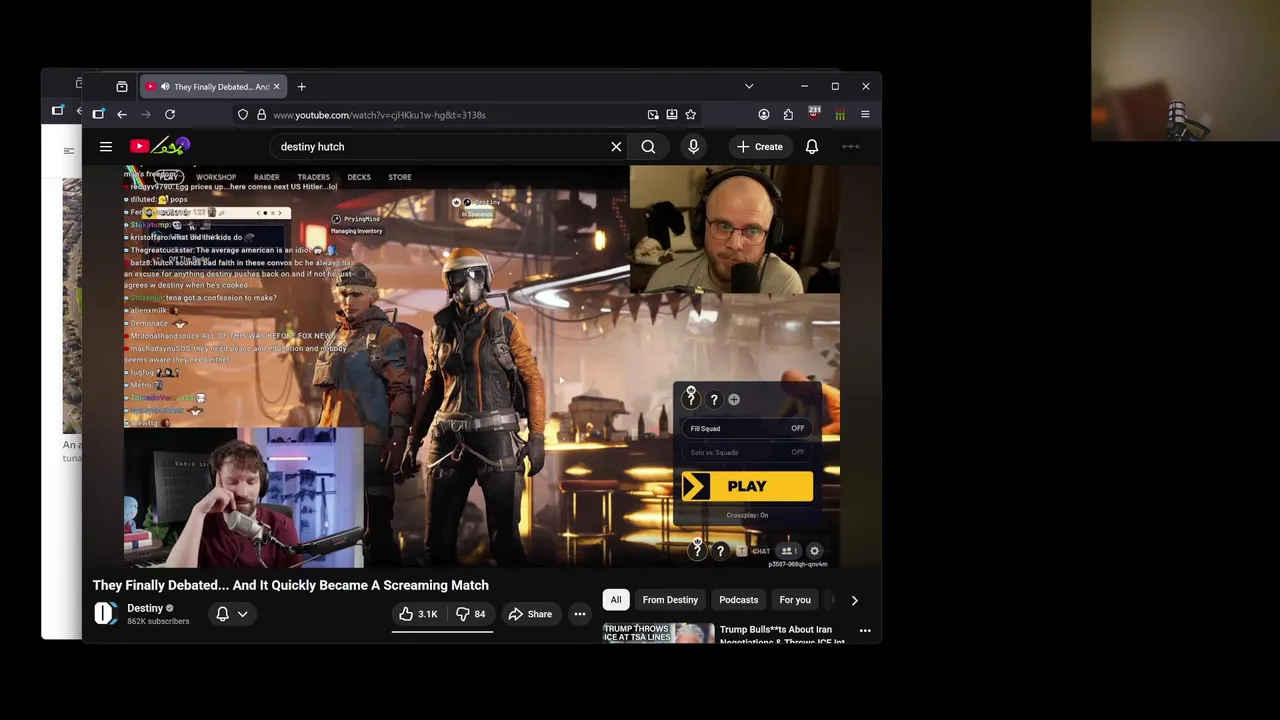Click the yellow PLAY button in video
1280x720 pixels.
747,487
